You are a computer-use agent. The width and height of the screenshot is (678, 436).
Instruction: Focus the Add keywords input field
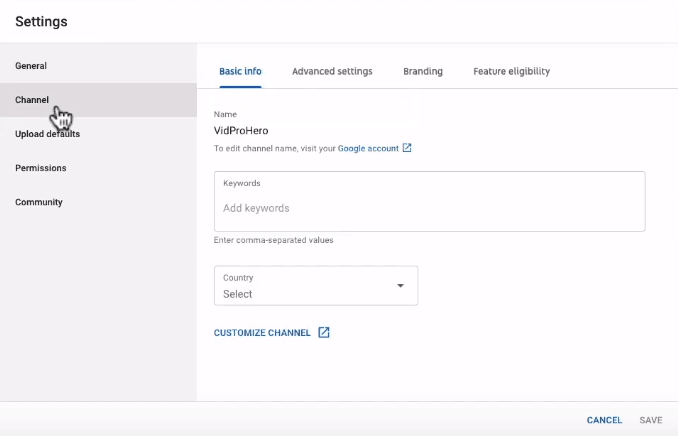(429, 202)
